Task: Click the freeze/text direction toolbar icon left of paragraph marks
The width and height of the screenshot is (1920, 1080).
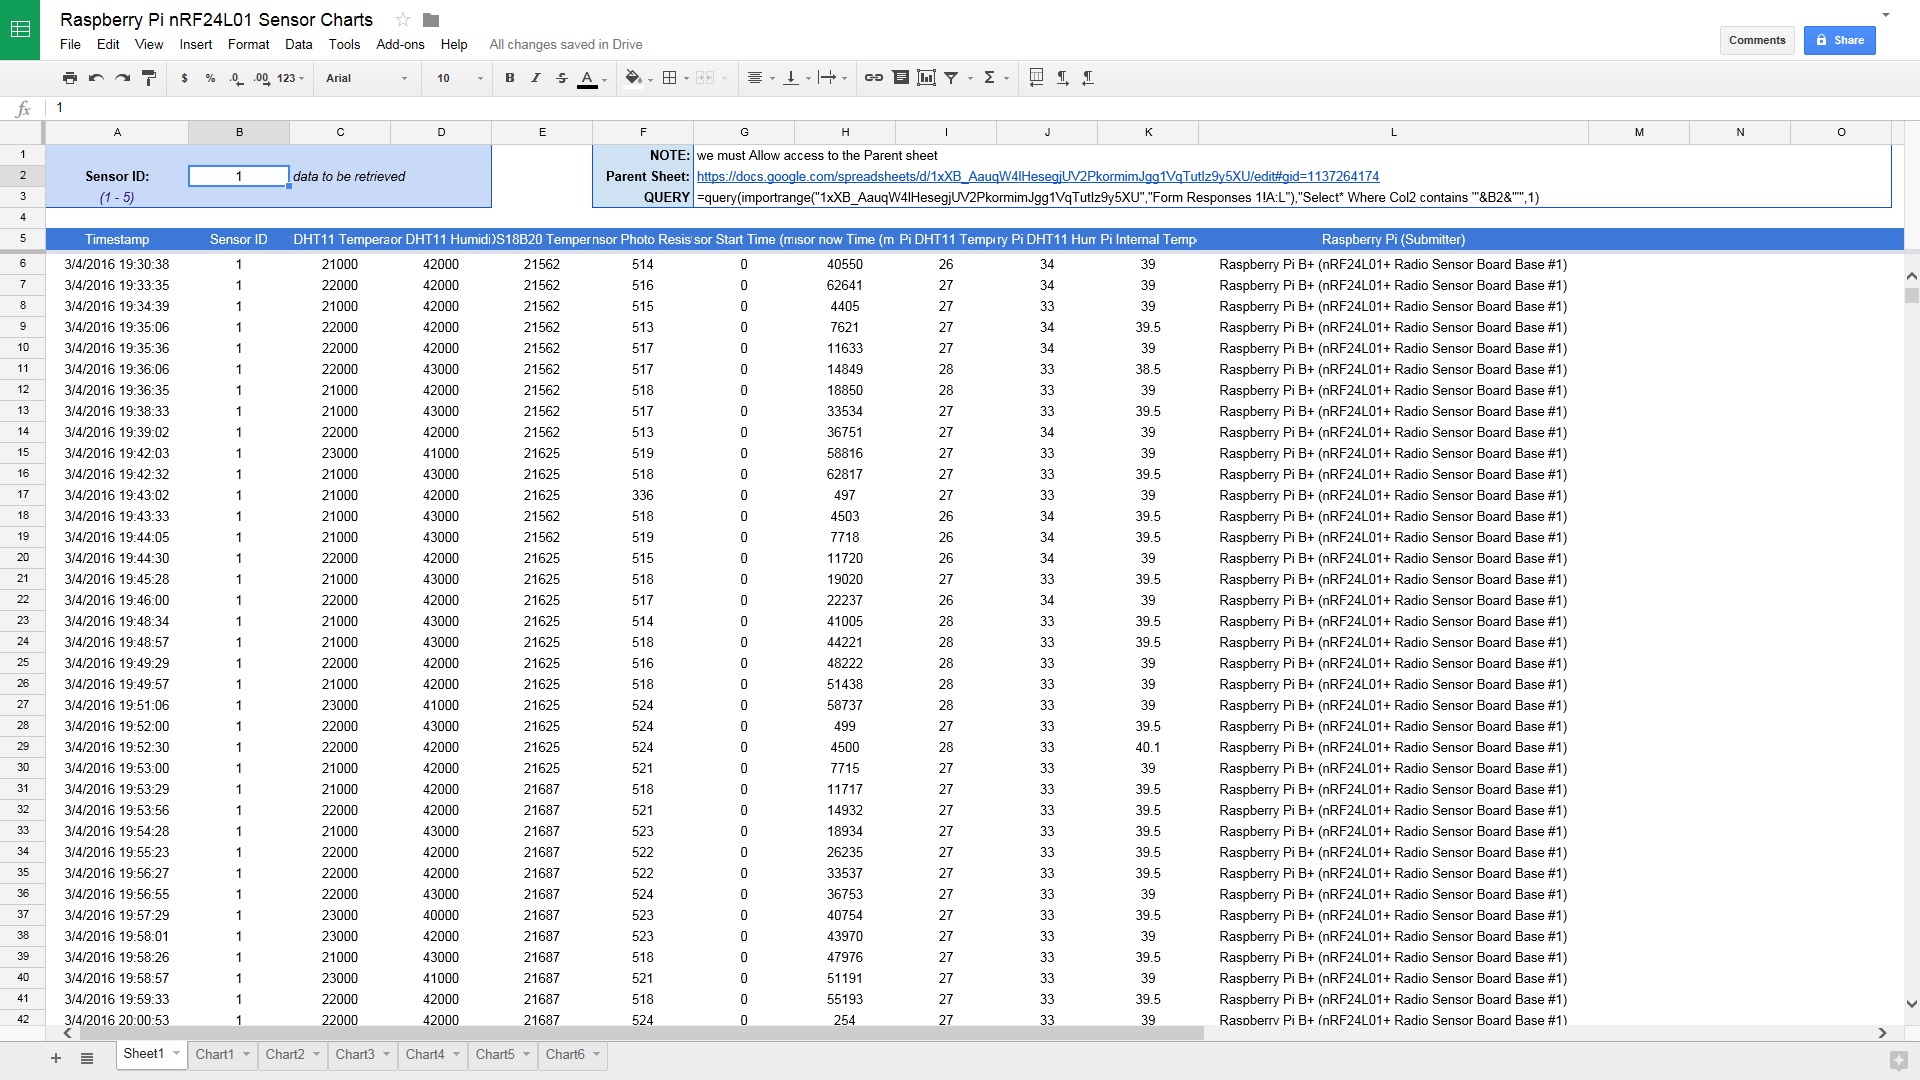Action: (x=1037, y=78)
